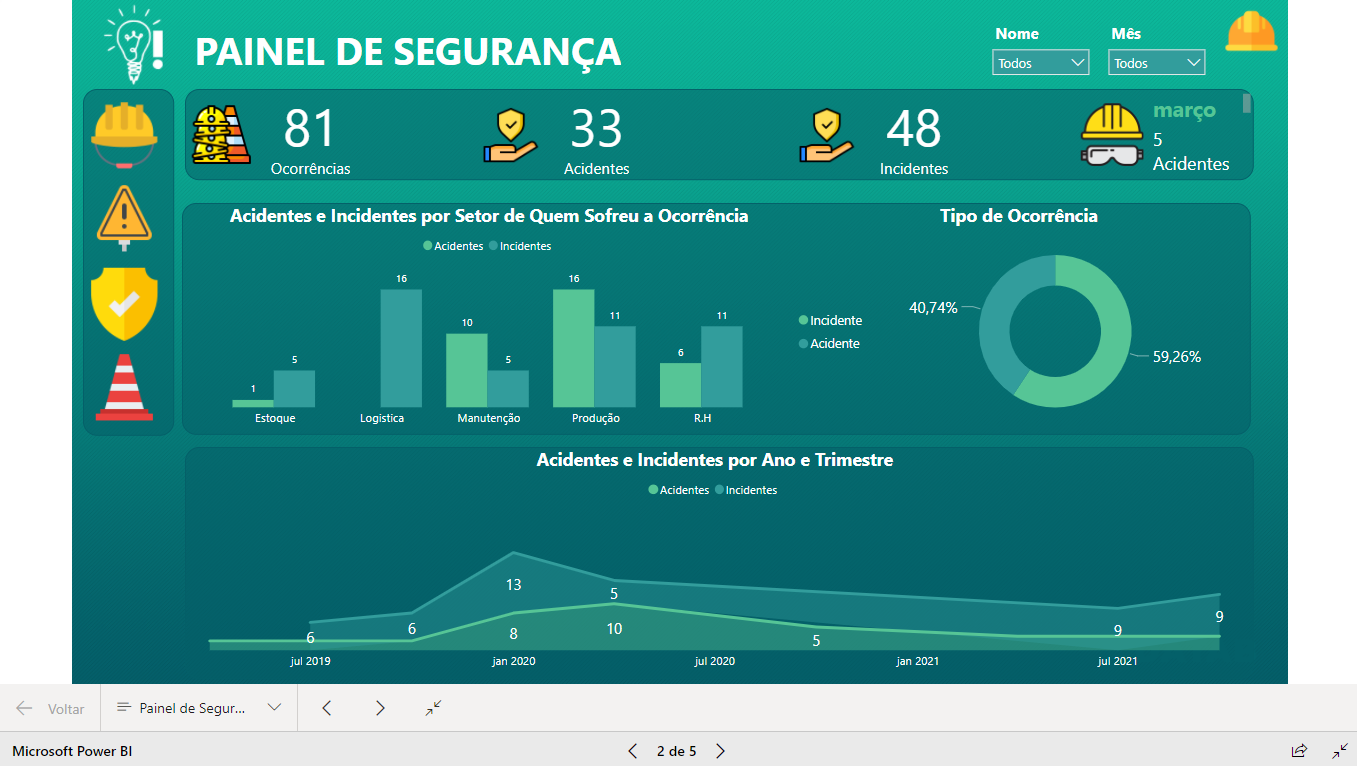The image size is (1357, 766).
Task: Go to next page from '2 de 5'
Action: coord(721,751)
